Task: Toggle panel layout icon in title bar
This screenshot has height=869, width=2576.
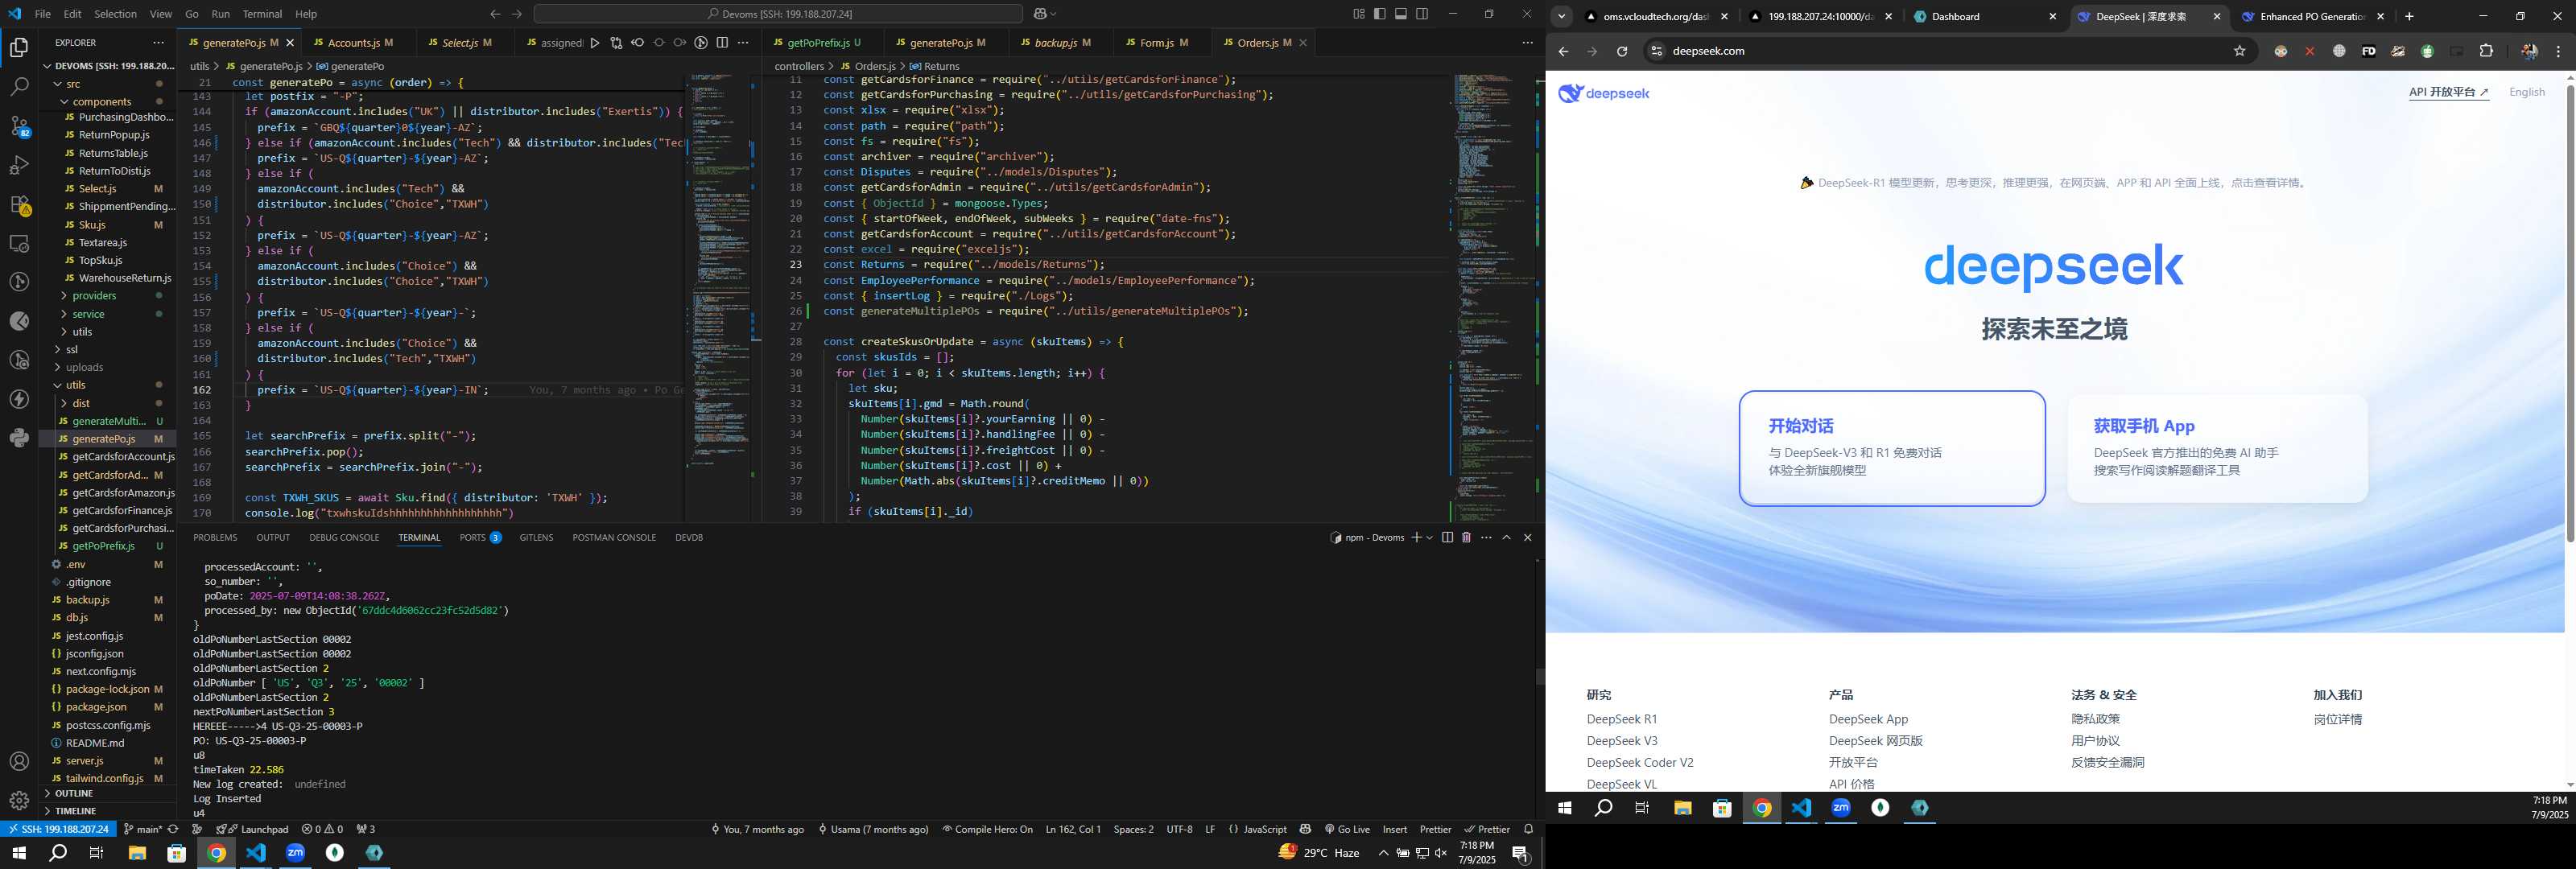Action: [1401, 14]
